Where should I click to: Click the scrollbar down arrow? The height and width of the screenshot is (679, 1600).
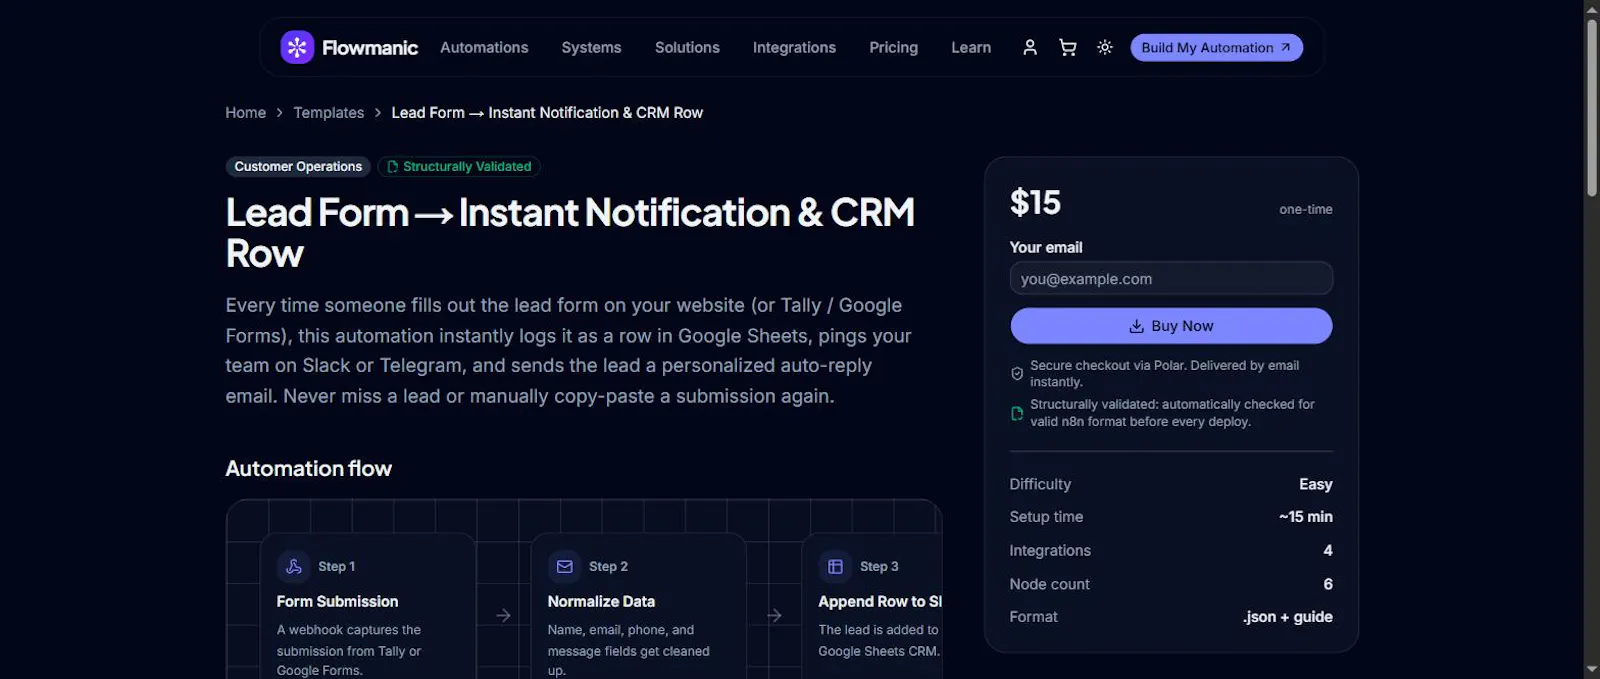click(x=1592, y=669)
